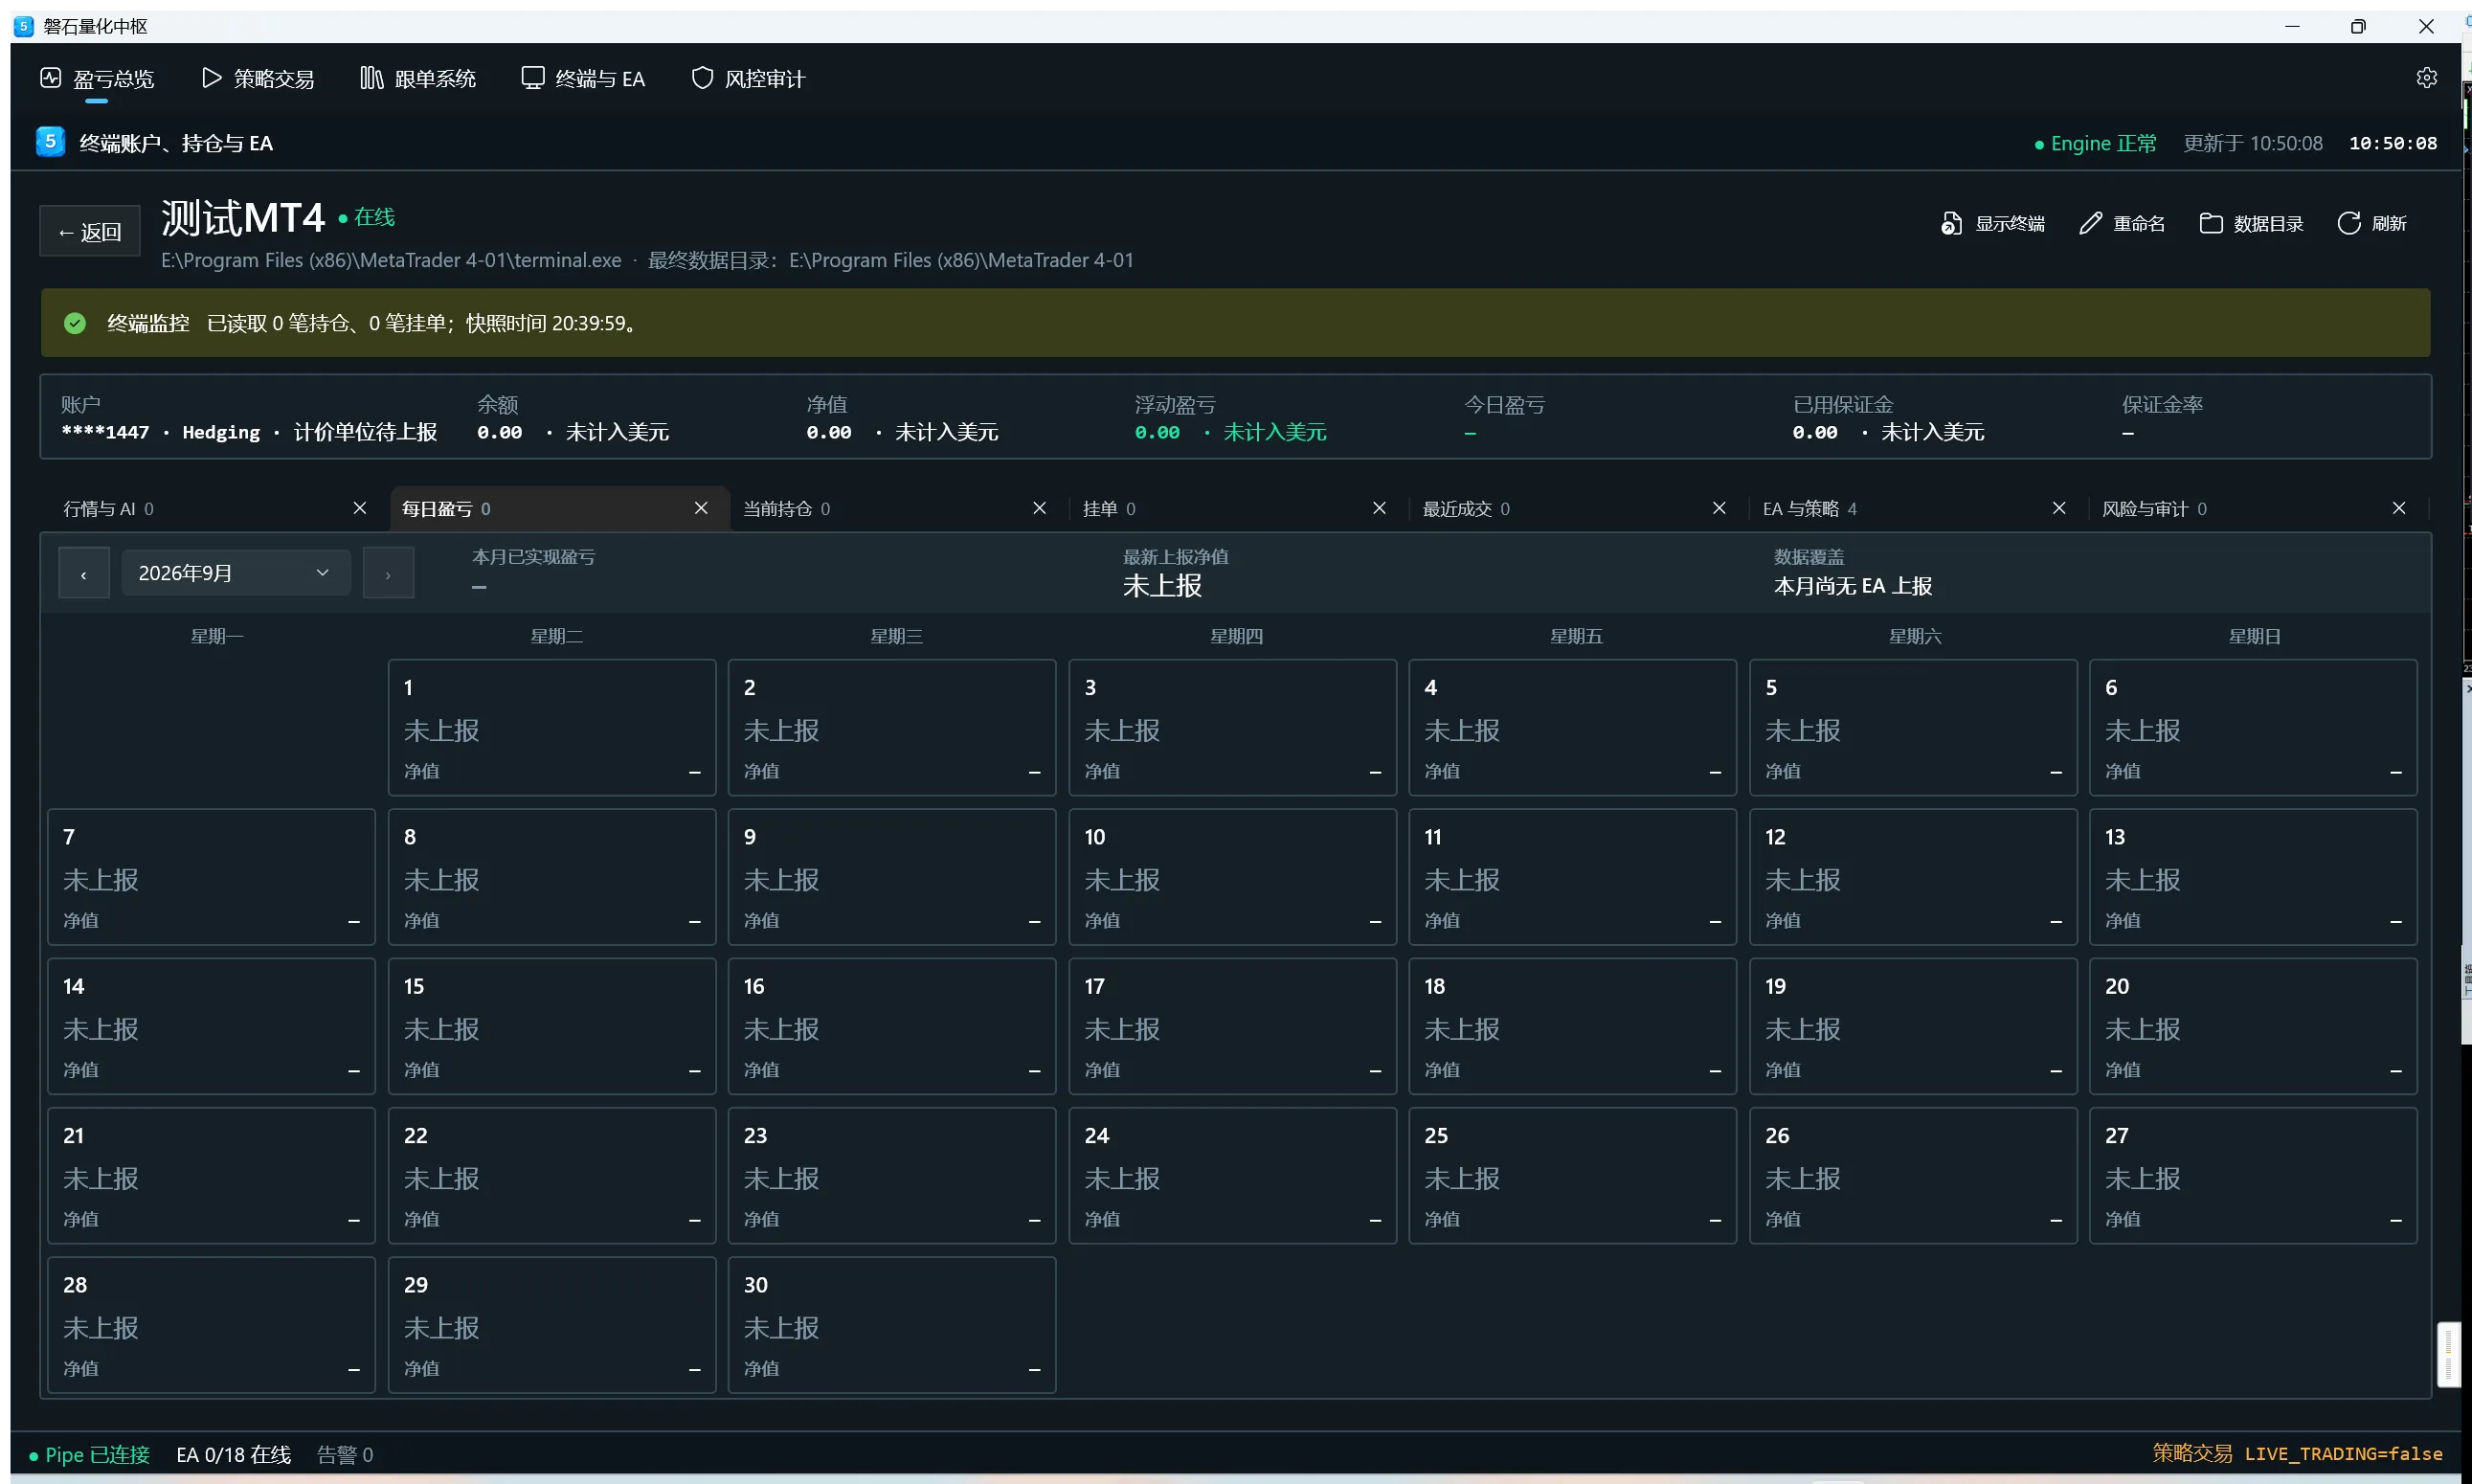
Task: Click the blue 5 app logo icon
Action: coord(50,141)
